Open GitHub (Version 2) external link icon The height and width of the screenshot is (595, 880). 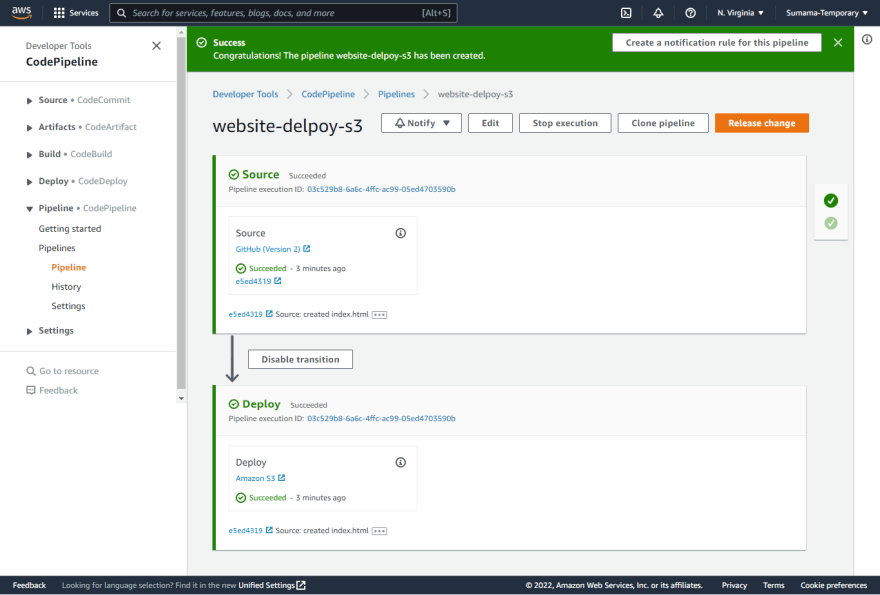pyautogui.click(x=306, y=249)
